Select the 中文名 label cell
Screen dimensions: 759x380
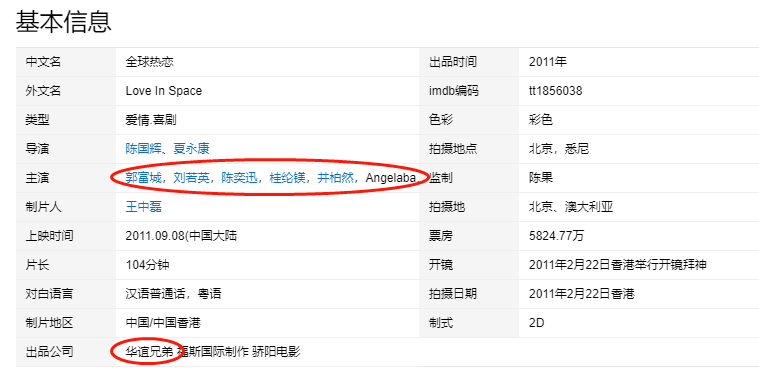click(66, 62)
